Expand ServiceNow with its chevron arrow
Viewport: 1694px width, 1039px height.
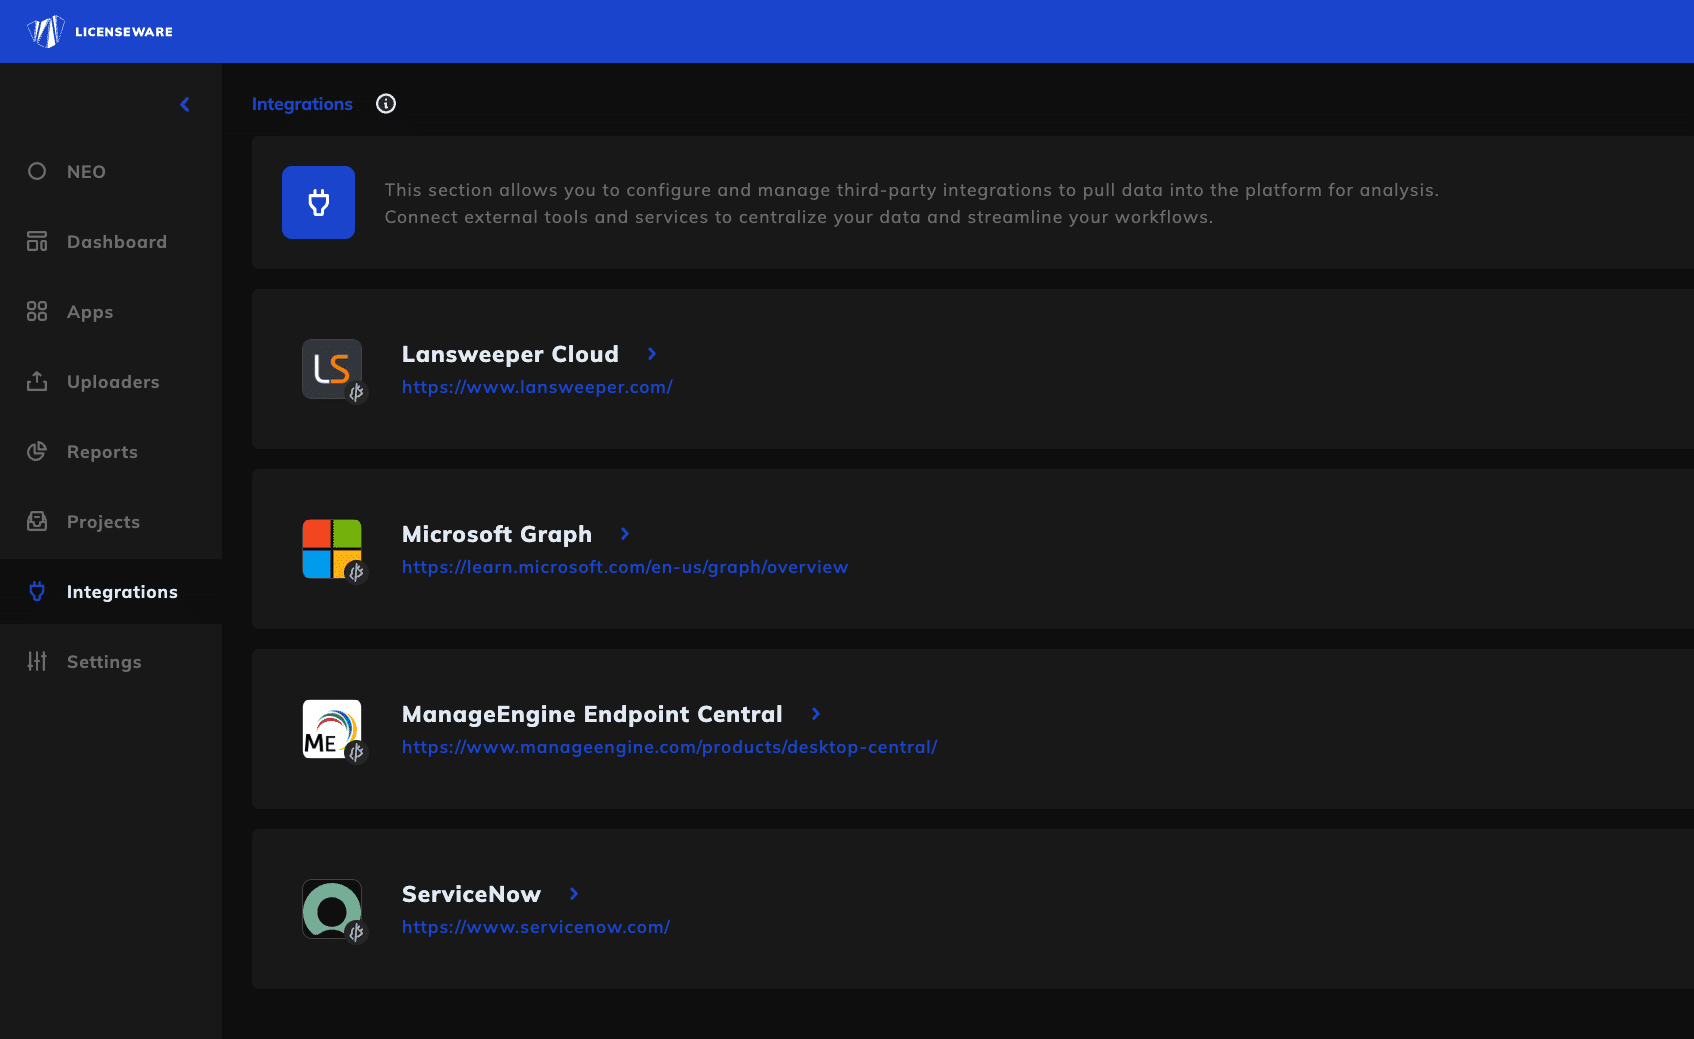574,894
